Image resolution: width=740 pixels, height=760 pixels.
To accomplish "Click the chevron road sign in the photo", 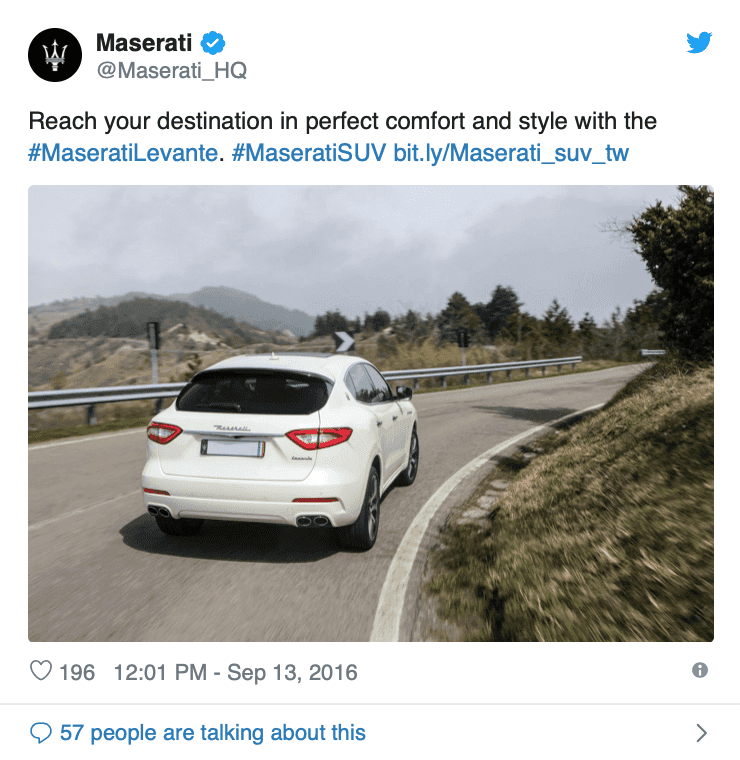I will pyautogui.click(x=344, y=342).
